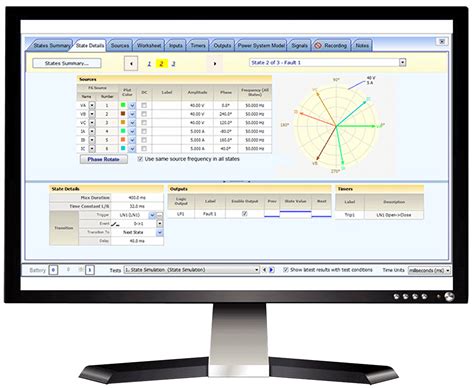
Task: Go to previous test arrow
Action: click(x=265, y=270)
